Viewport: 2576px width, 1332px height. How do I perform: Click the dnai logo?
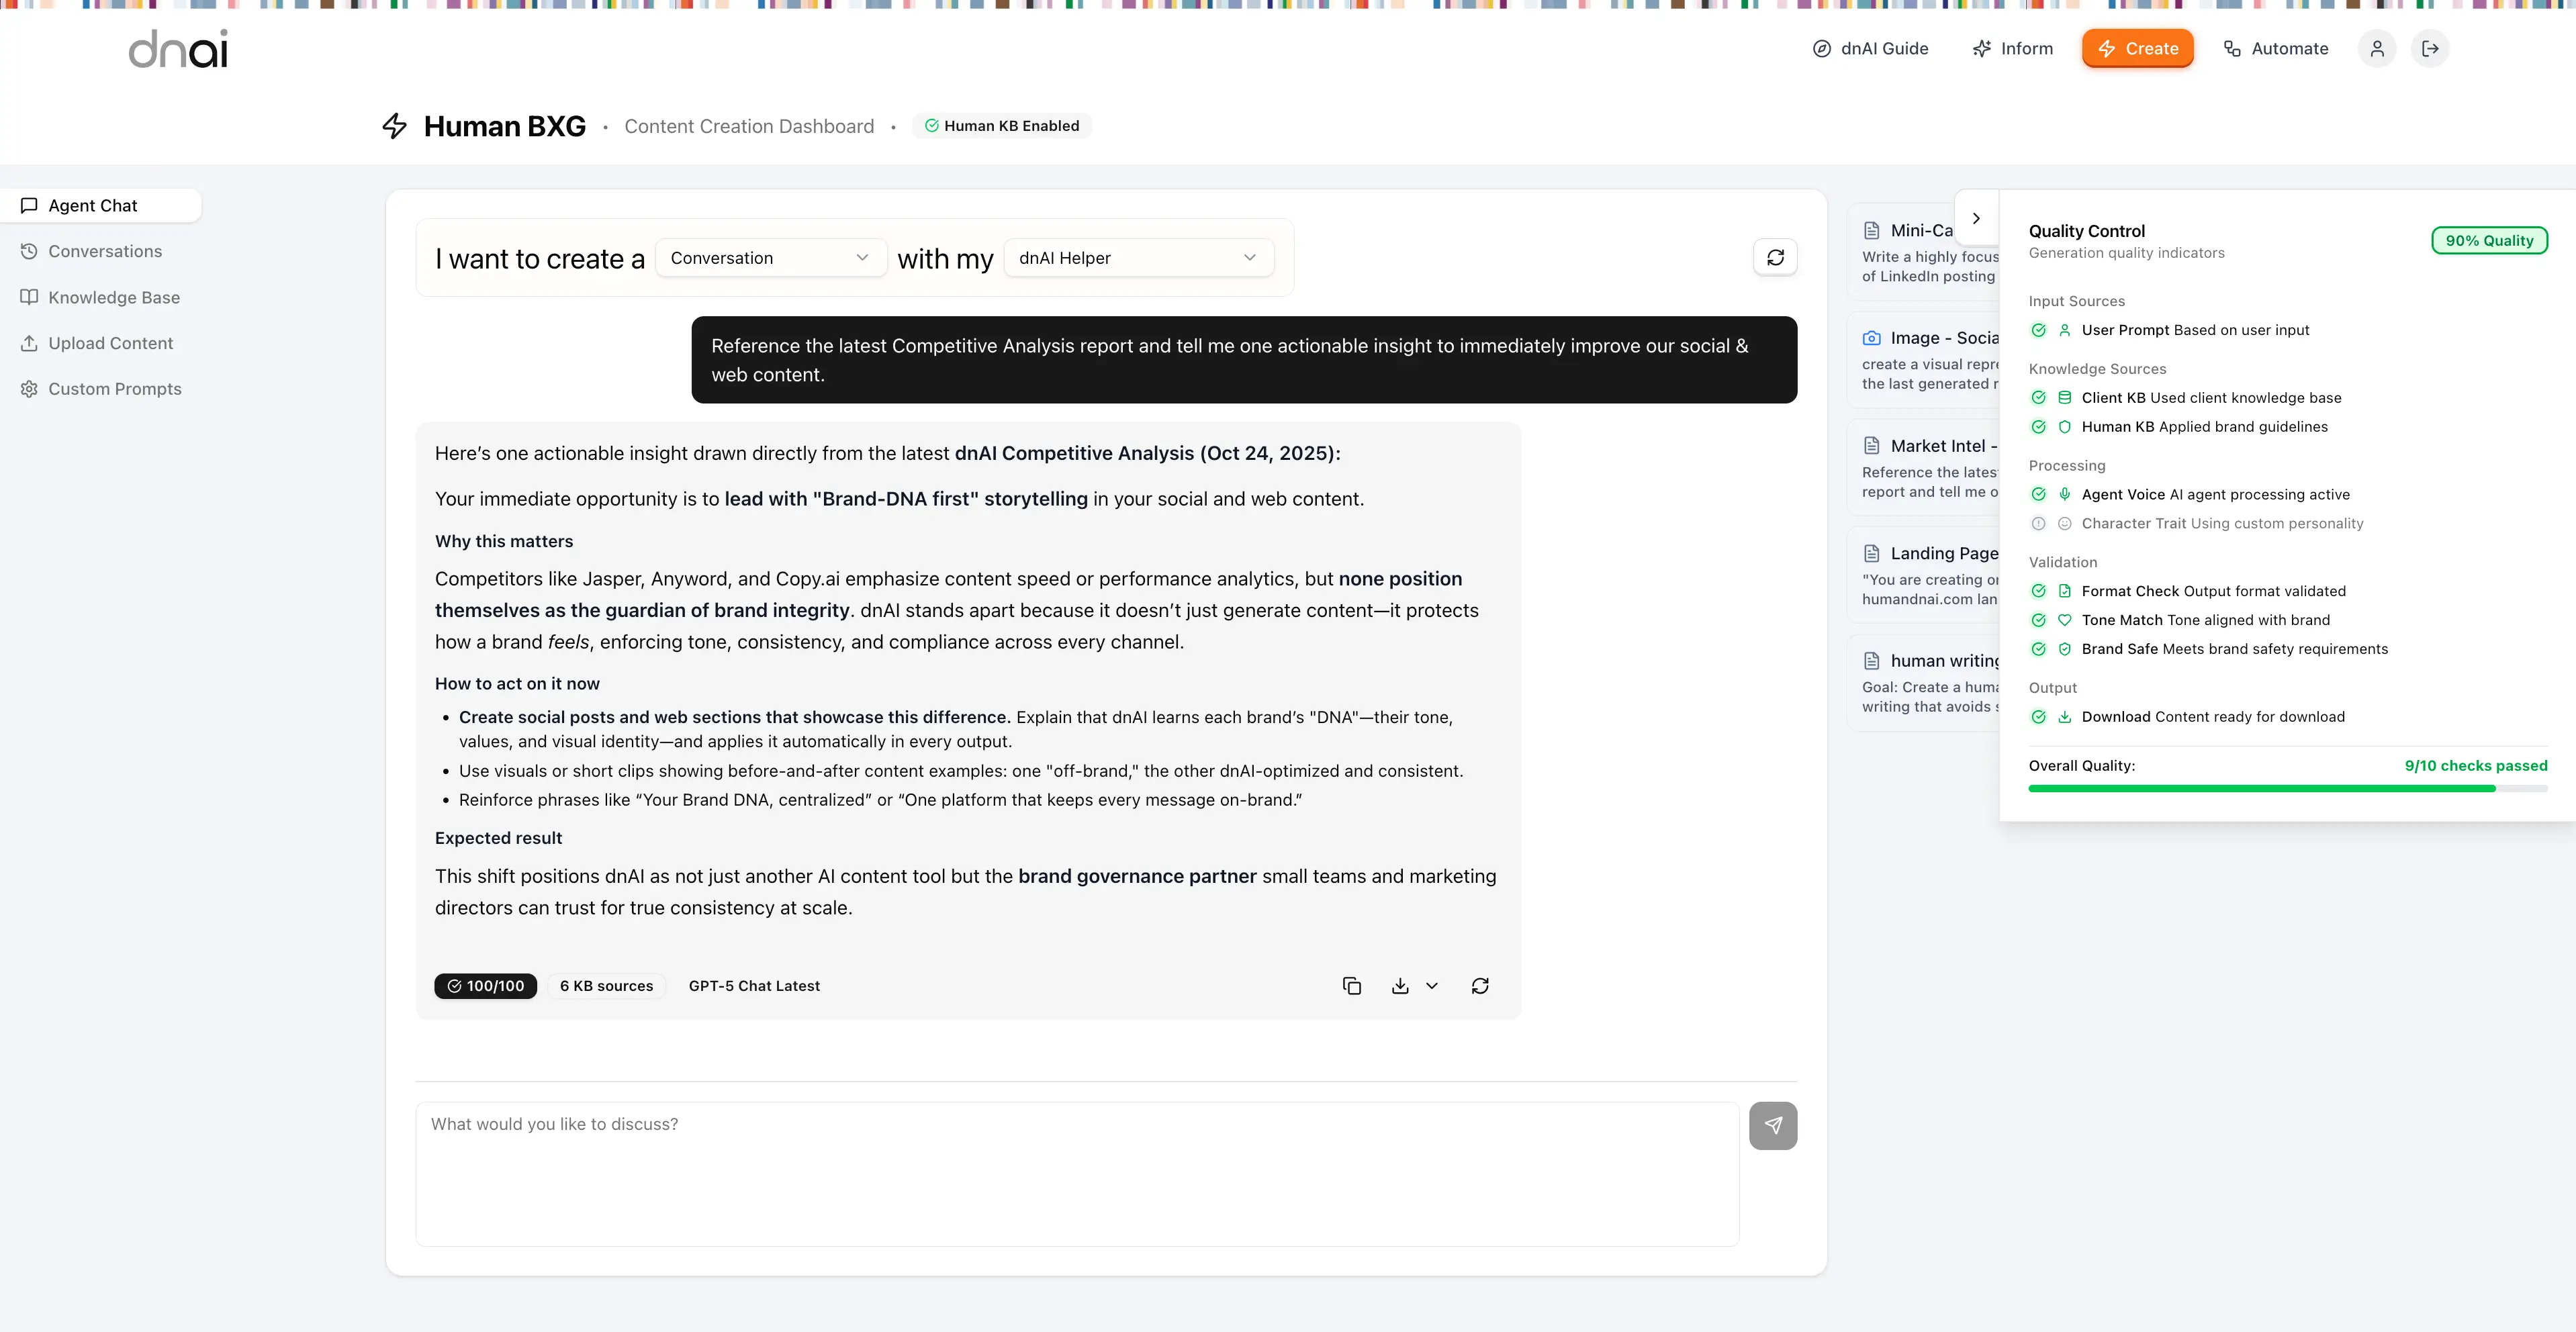coord(178,49)
